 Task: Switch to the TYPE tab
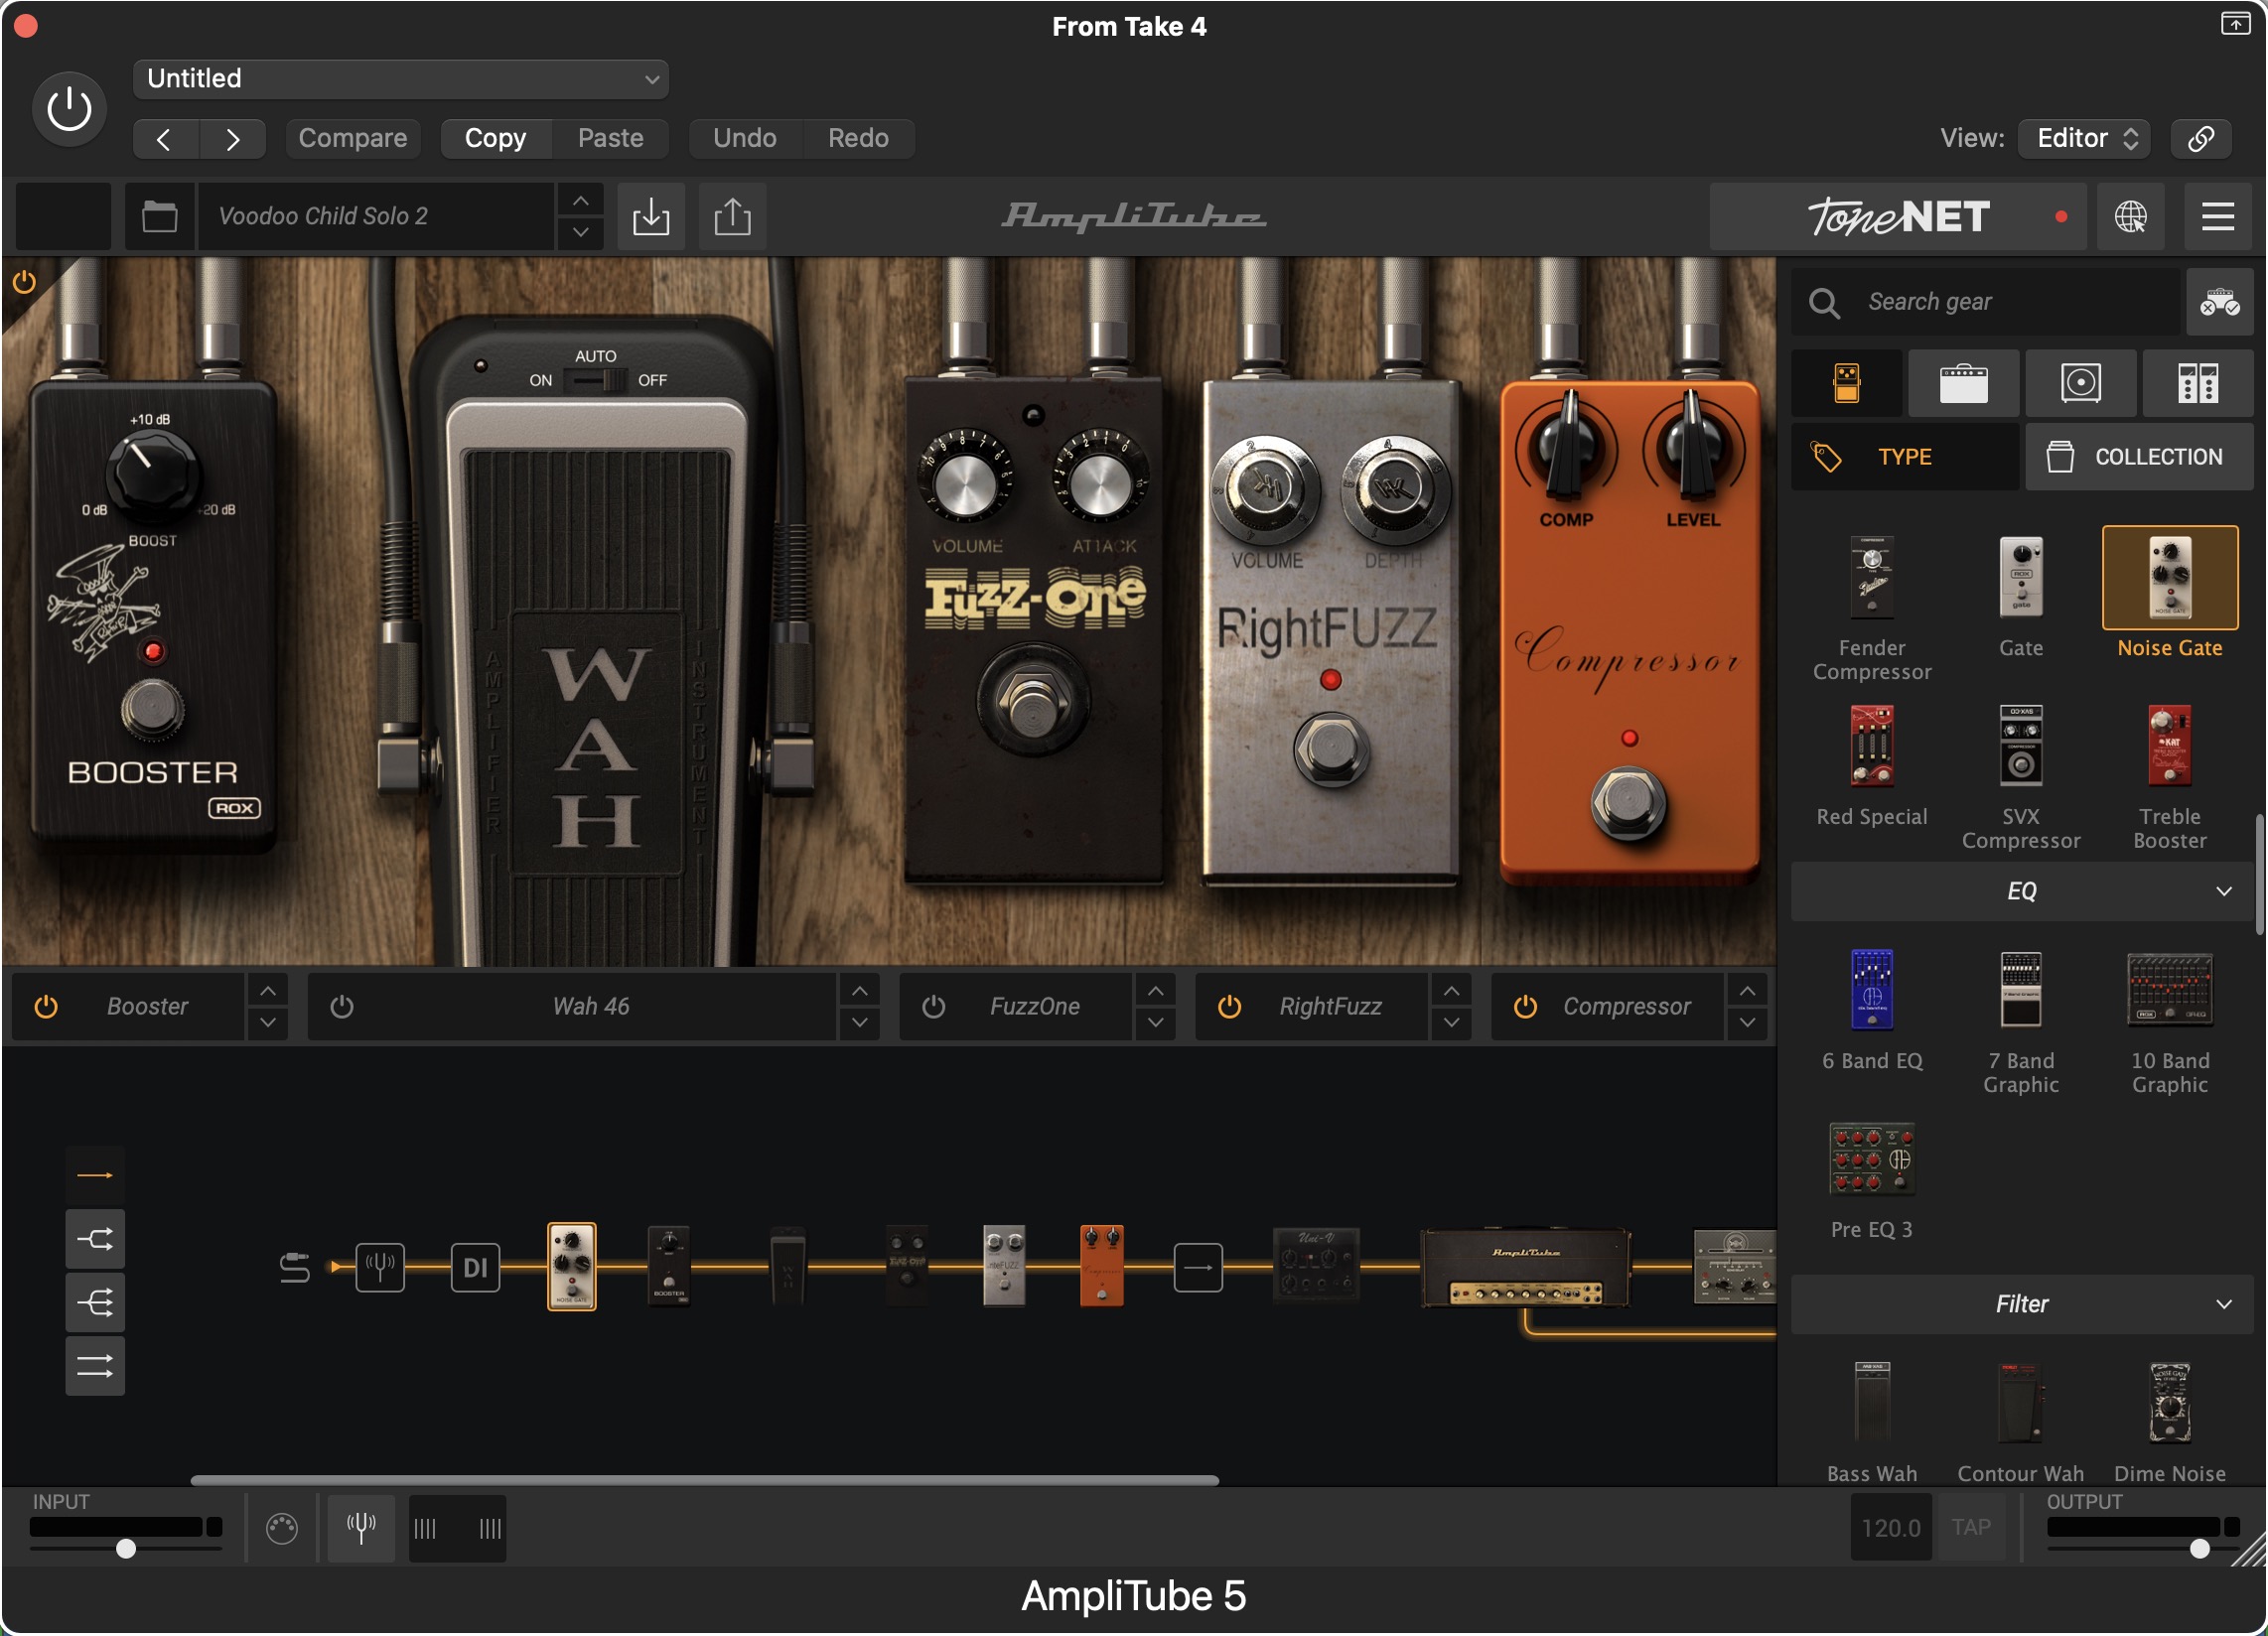tap(1904, 457)
